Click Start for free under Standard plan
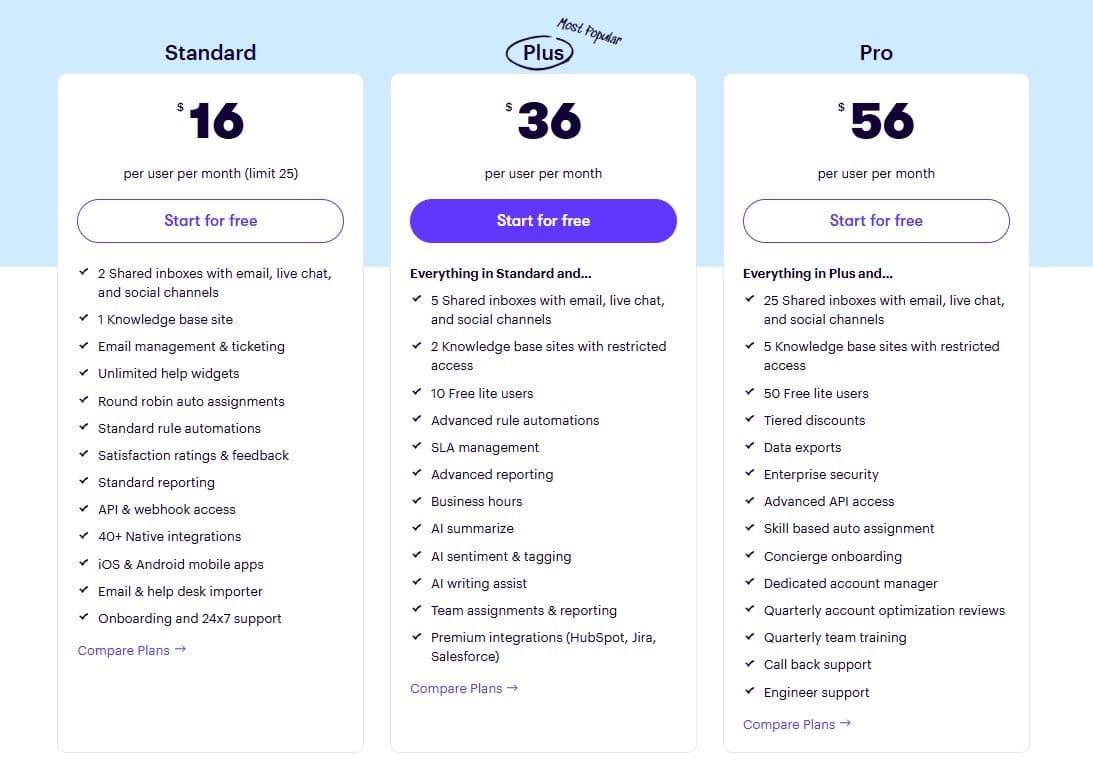The image size is (1093, 767). click(x=210, y=221)
